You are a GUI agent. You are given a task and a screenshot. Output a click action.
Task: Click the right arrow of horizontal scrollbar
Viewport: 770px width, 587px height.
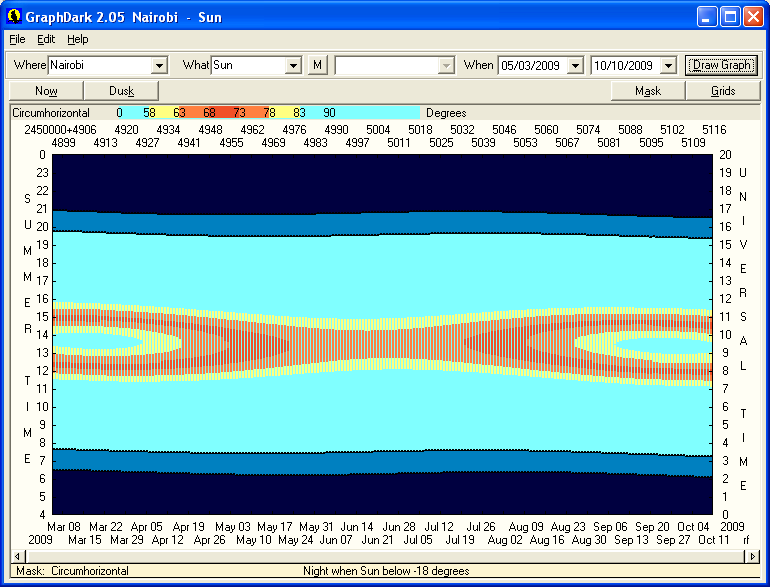coord(753,555)
